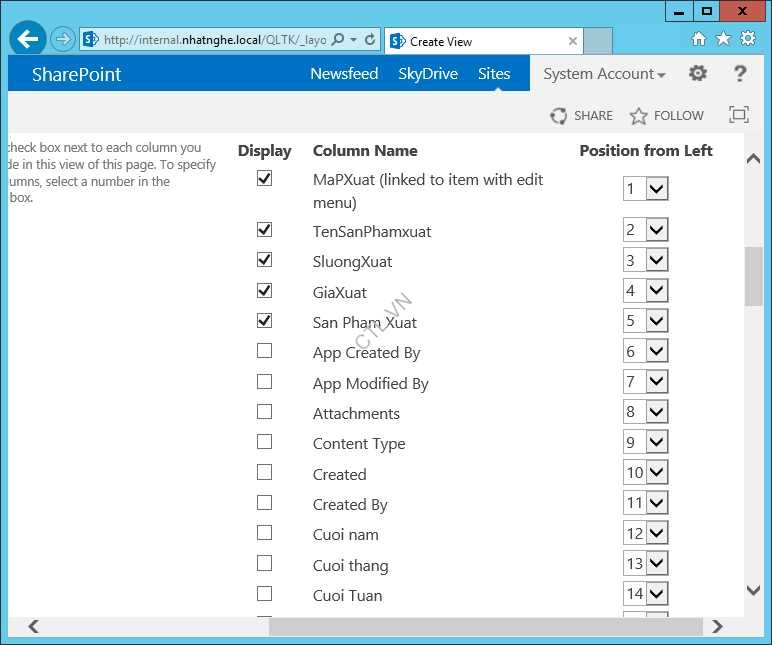Click the focus on content icon
The width and height of the screenshot is (772, 645).
point(739,115)
